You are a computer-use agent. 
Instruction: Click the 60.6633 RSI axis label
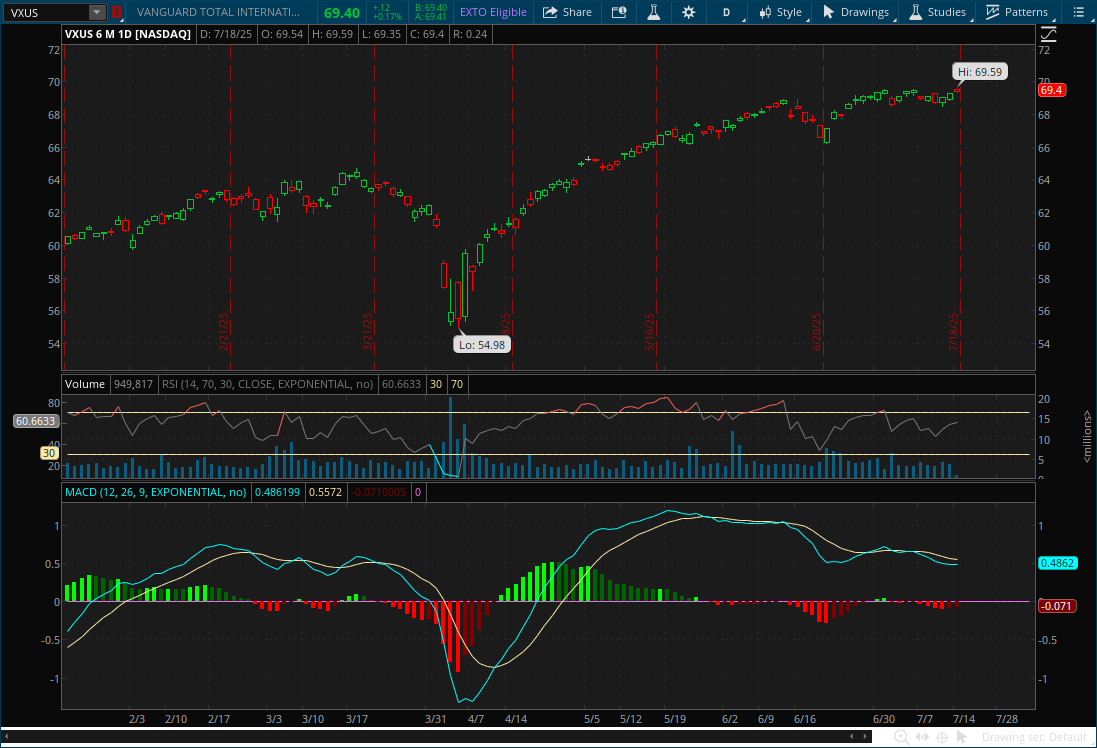click(35, 421)
